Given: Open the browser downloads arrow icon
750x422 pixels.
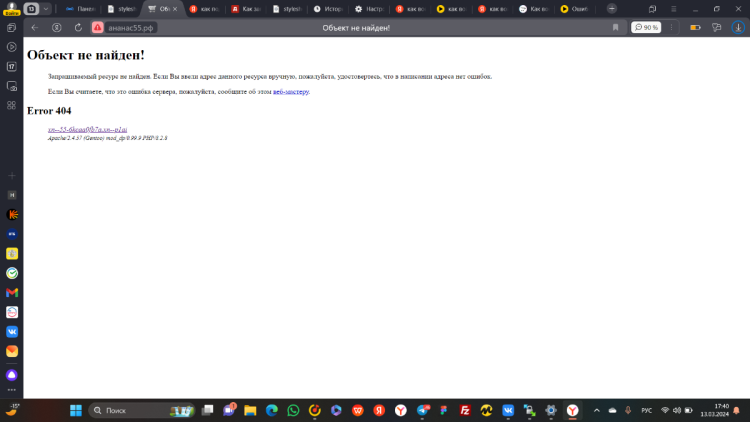Looking at the screenshot, I should [x=738, y=28].
